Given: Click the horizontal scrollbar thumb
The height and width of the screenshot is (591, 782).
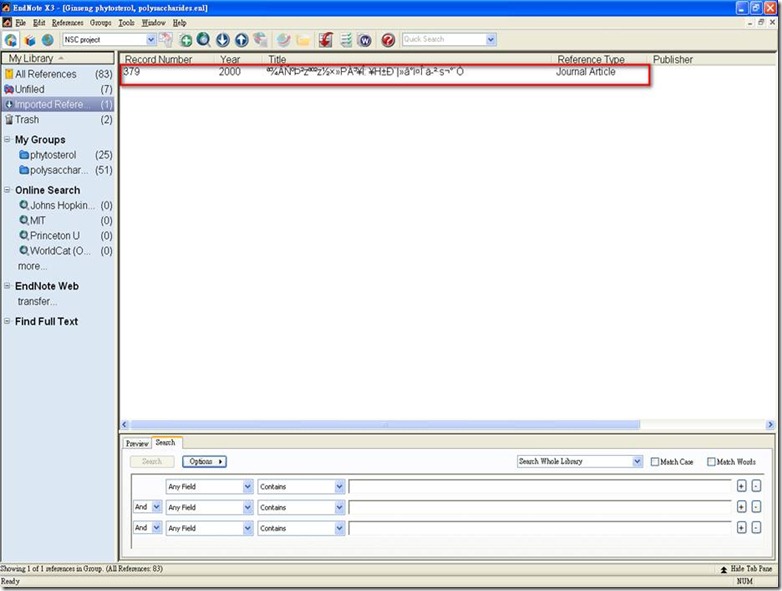Looking at the screenshot, I should [x=385, y=425].
